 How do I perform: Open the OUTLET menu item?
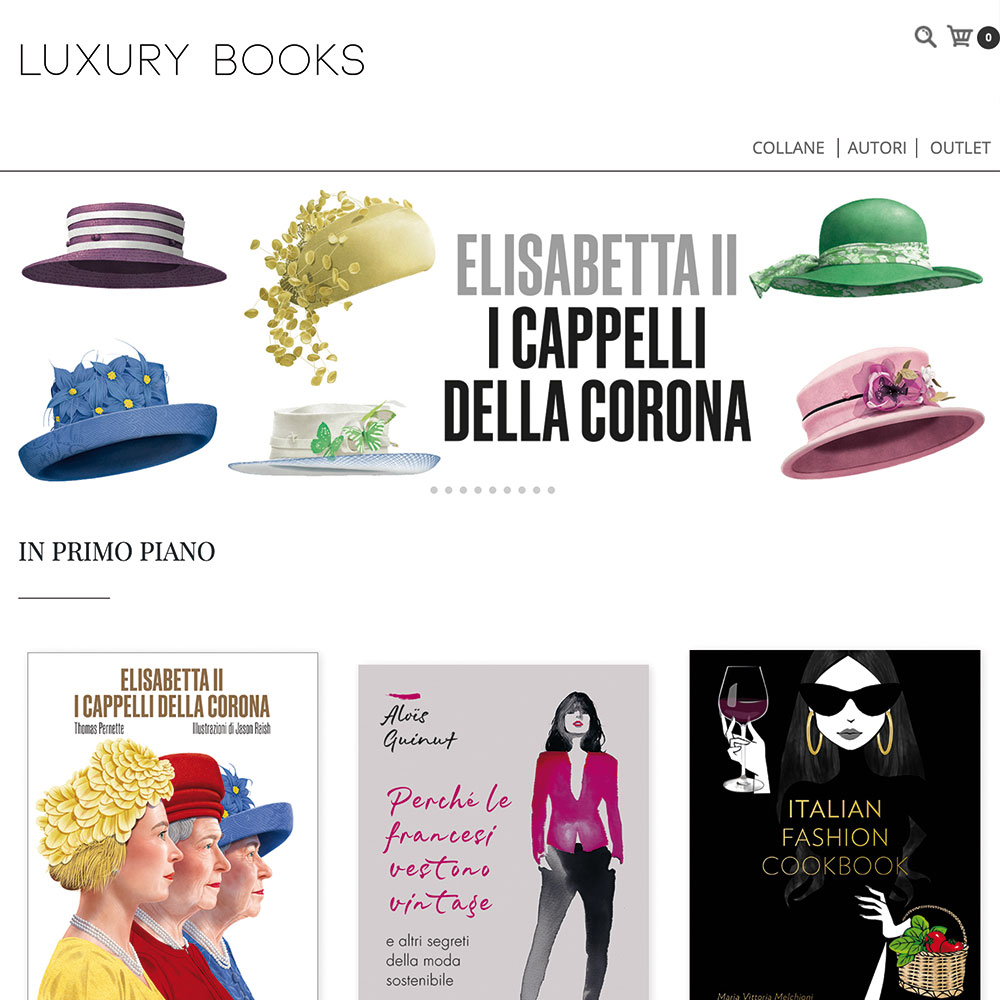[960, 148]
